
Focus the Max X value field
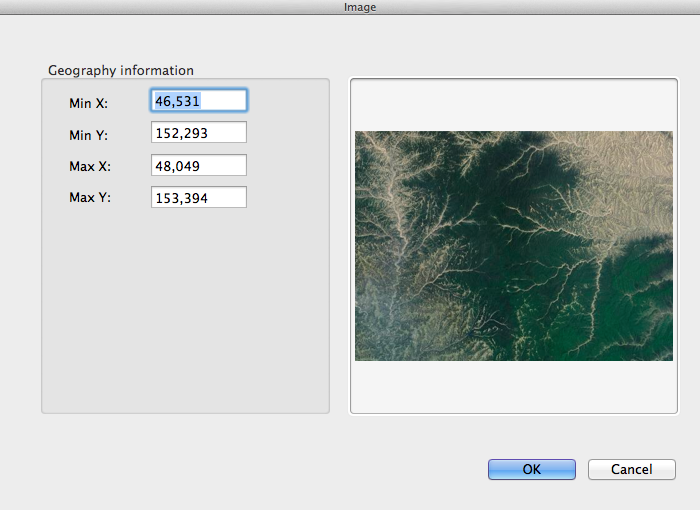point(199,165)
